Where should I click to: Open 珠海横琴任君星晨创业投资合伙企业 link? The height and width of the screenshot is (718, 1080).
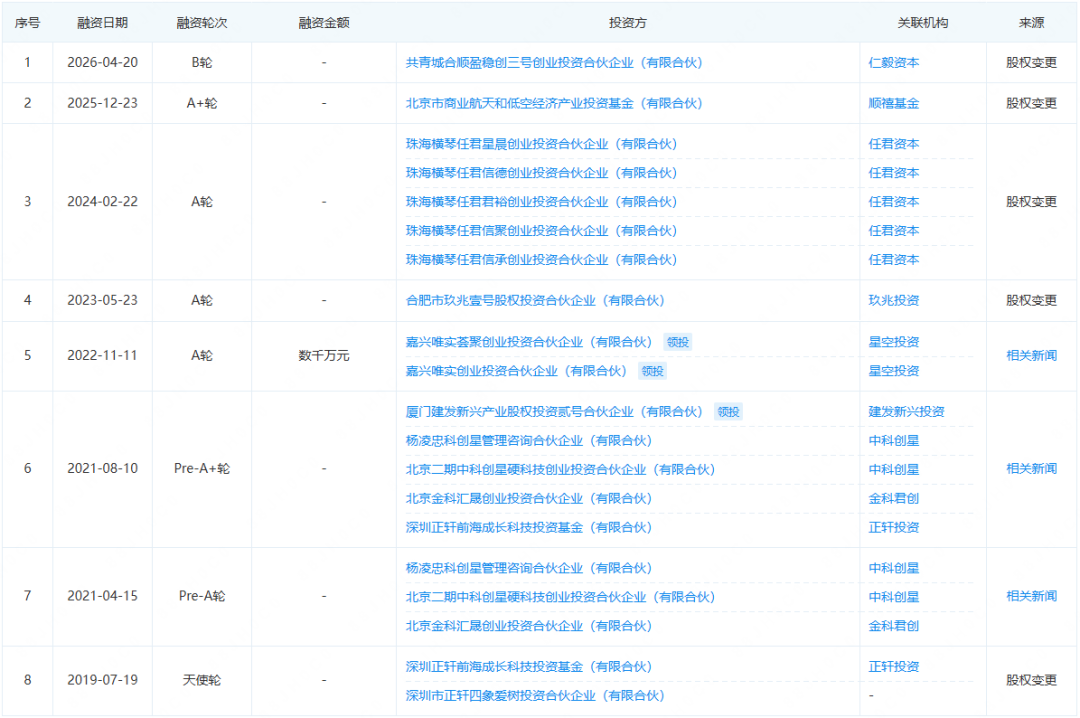coord(541,144)
